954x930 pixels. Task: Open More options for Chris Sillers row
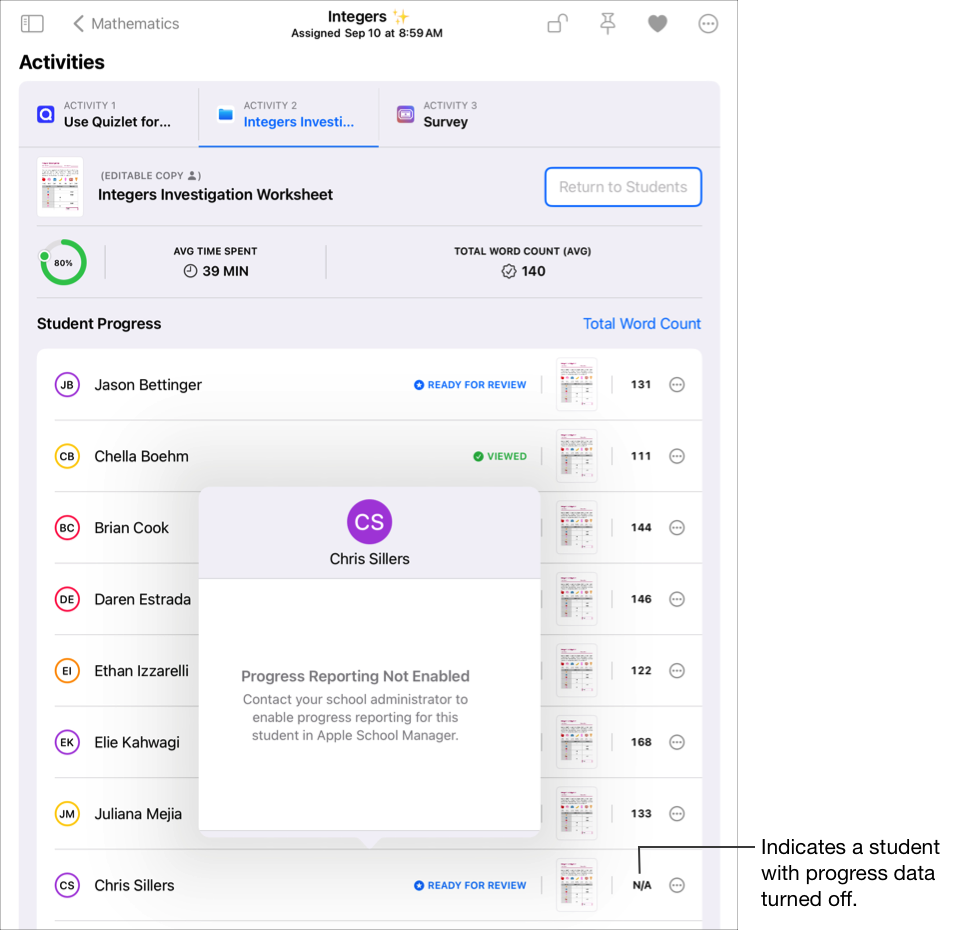(x=677, y=885)
